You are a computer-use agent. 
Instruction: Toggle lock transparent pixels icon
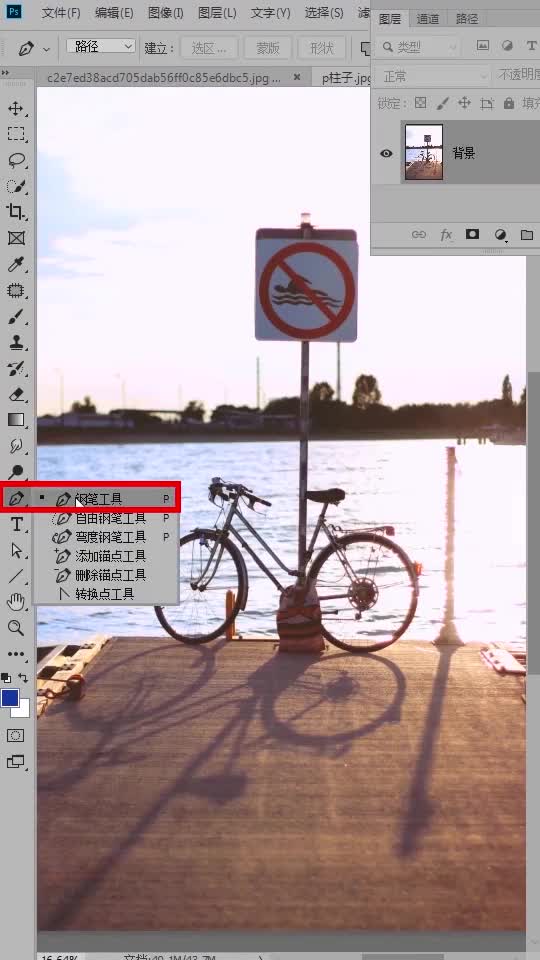pos(420,103)
